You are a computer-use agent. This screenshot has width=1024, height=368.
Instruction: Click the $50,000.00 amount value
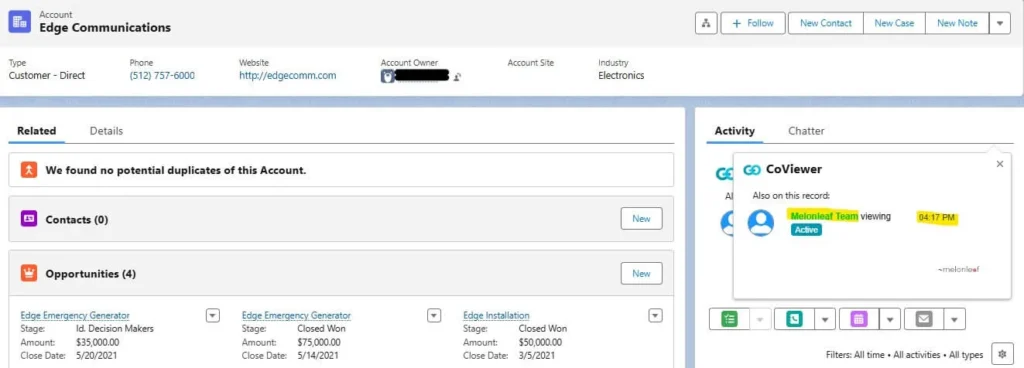tap(540, 343)
